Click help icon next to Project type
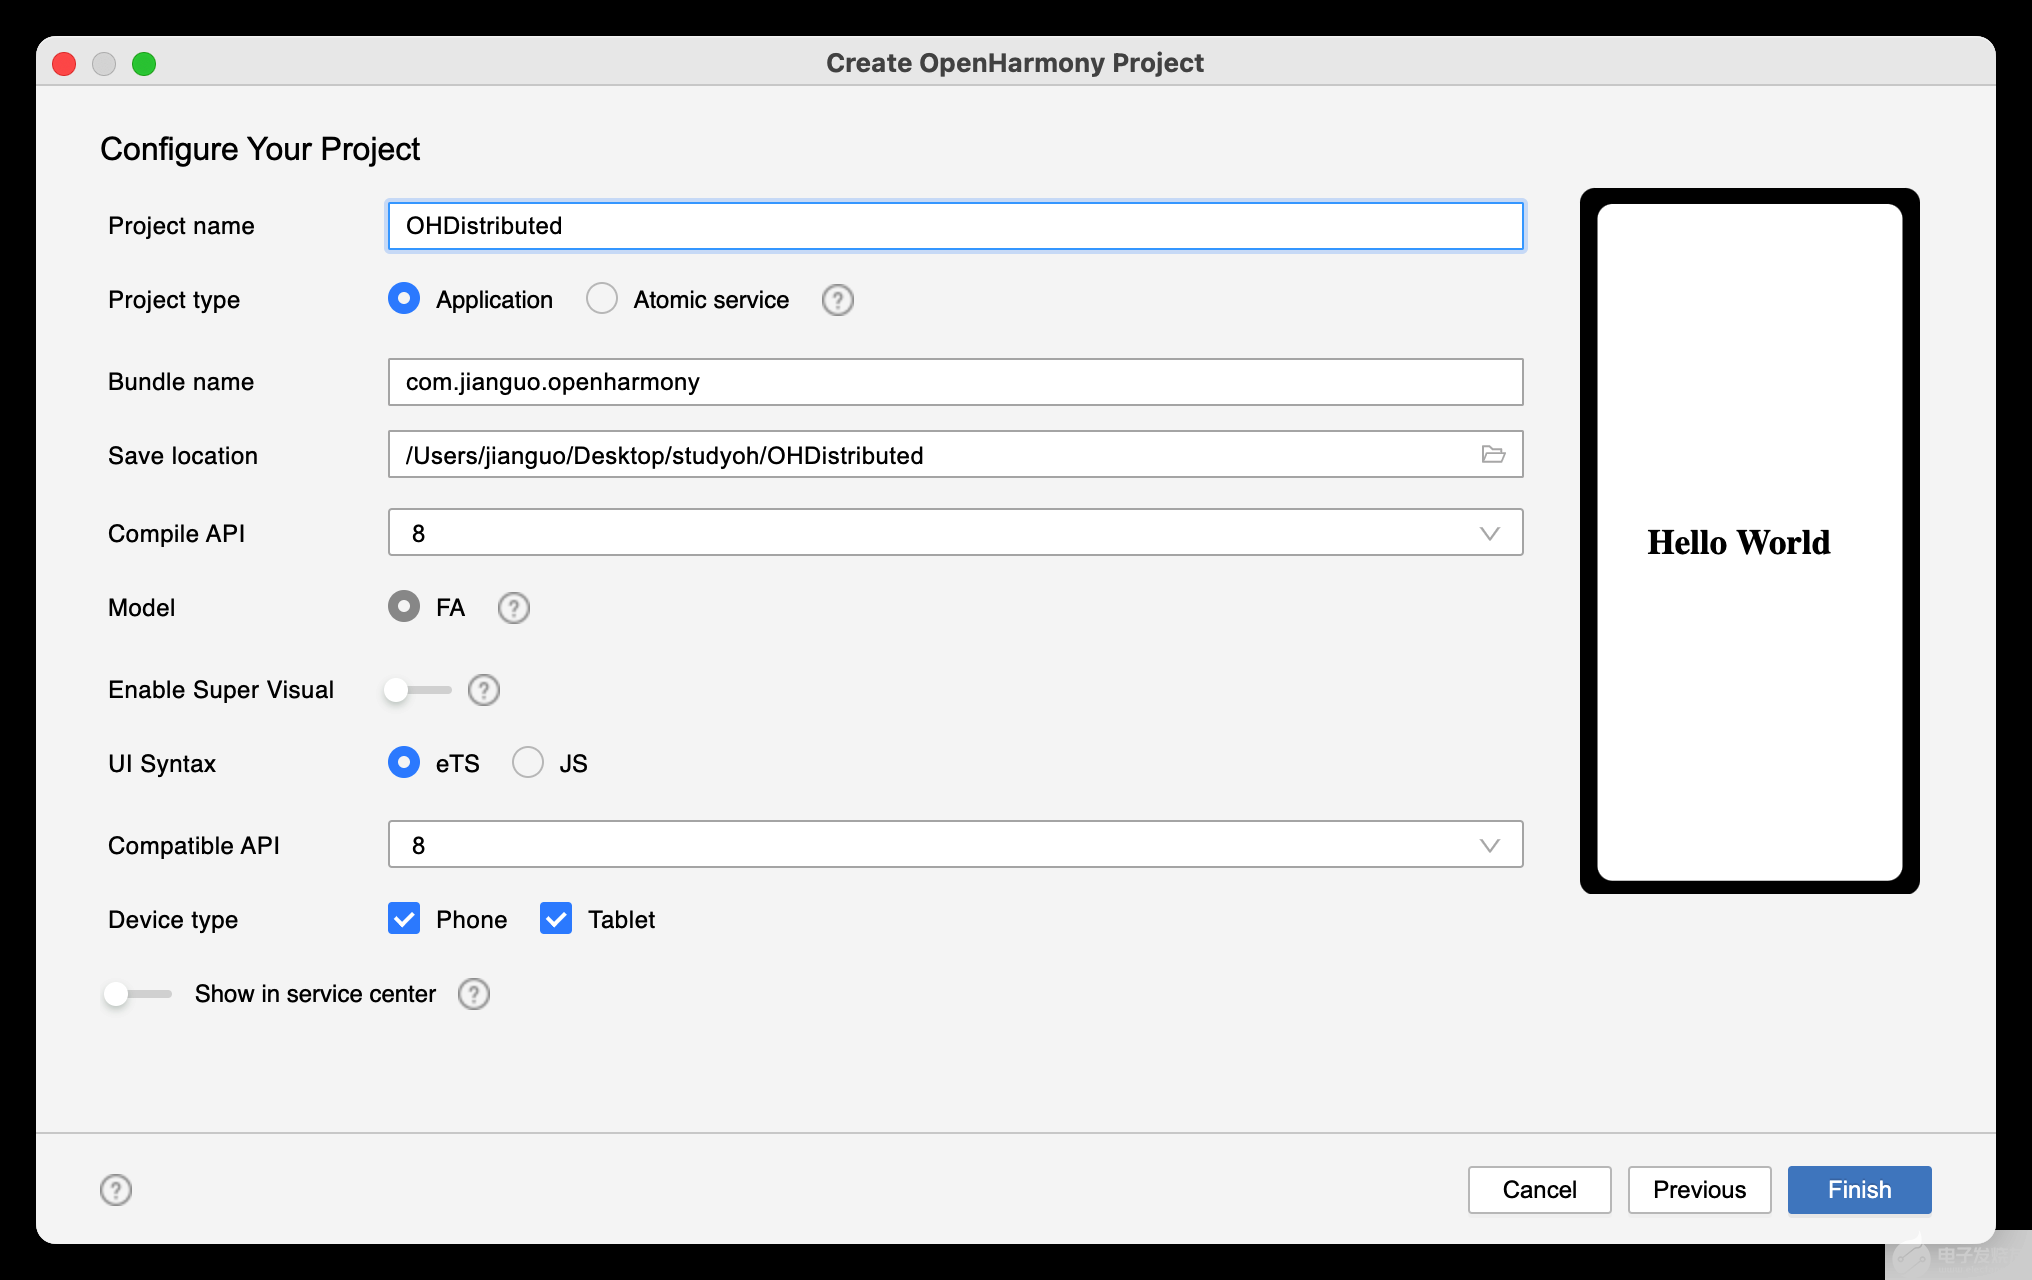 pos(837,300)
